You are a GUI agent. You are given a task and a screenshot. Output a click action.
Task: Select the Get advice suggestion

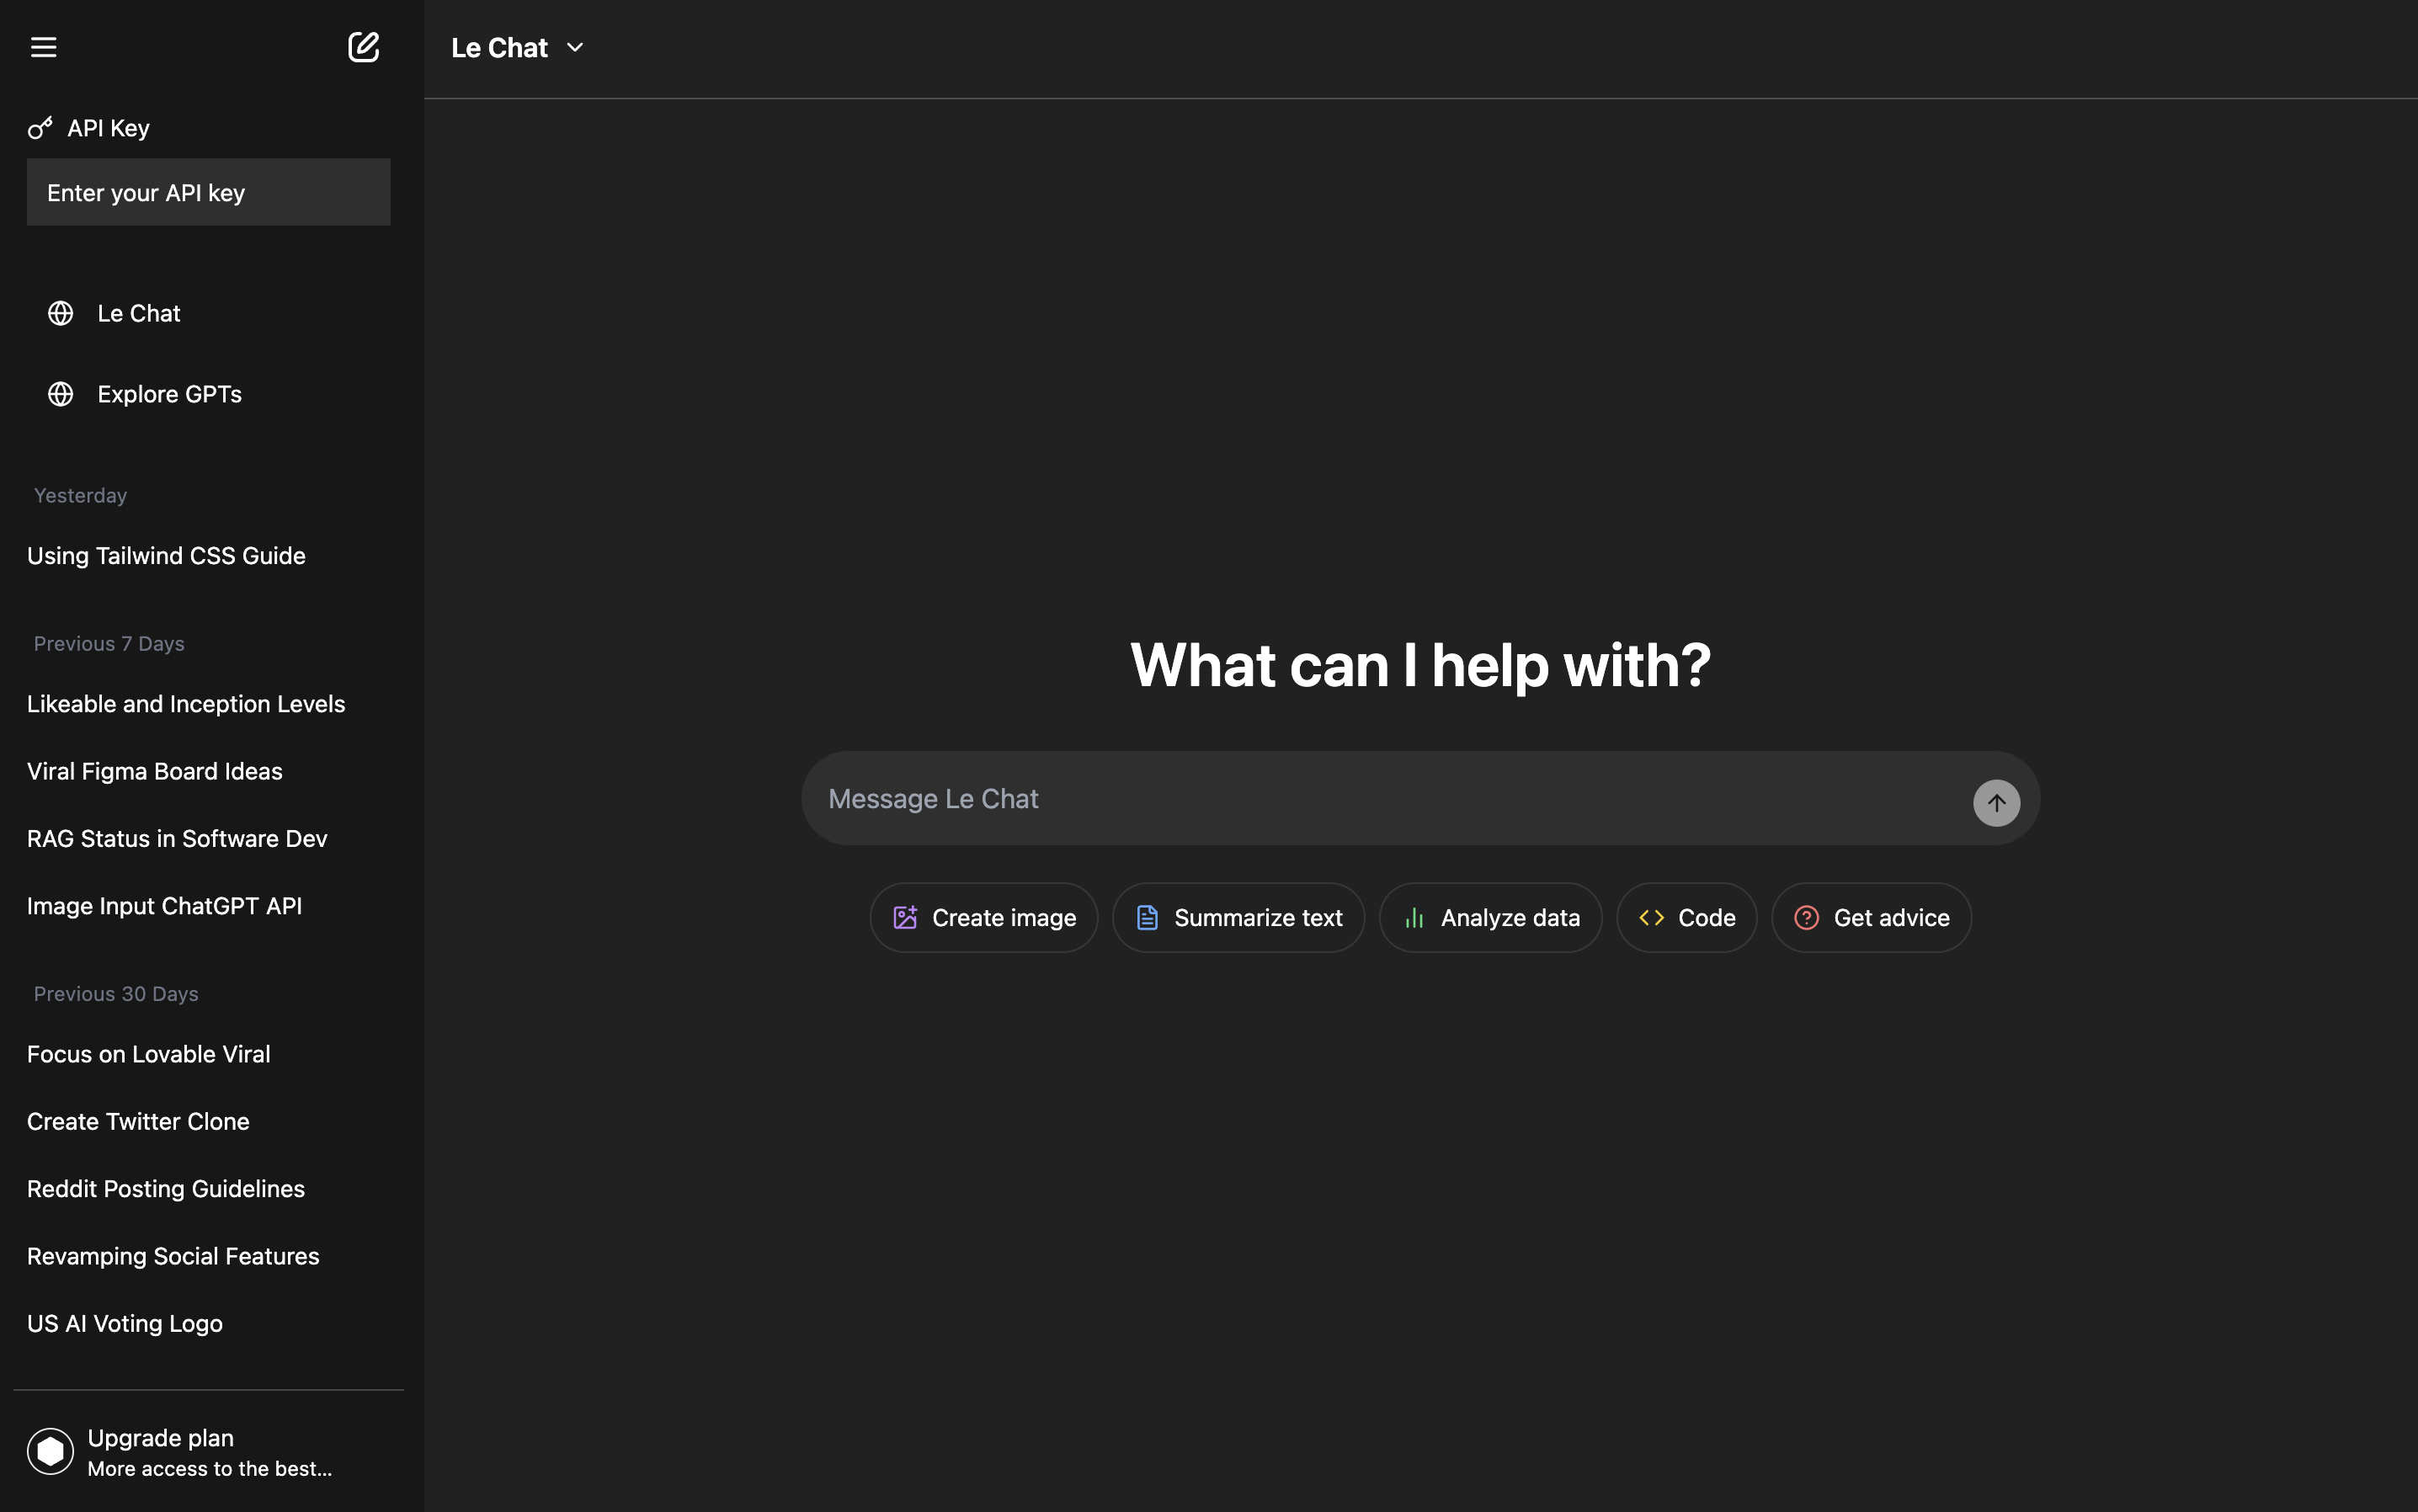[x=1871, y=917]
